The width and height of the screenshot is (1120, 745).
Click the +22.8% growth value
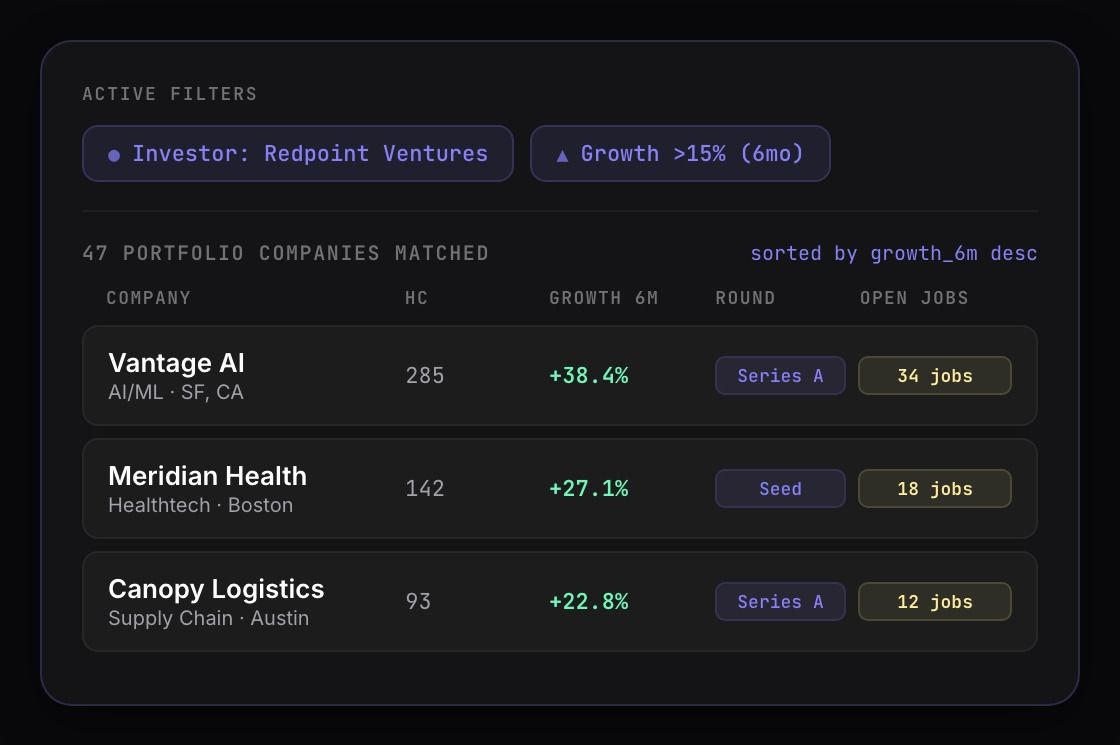pos(589,601)
